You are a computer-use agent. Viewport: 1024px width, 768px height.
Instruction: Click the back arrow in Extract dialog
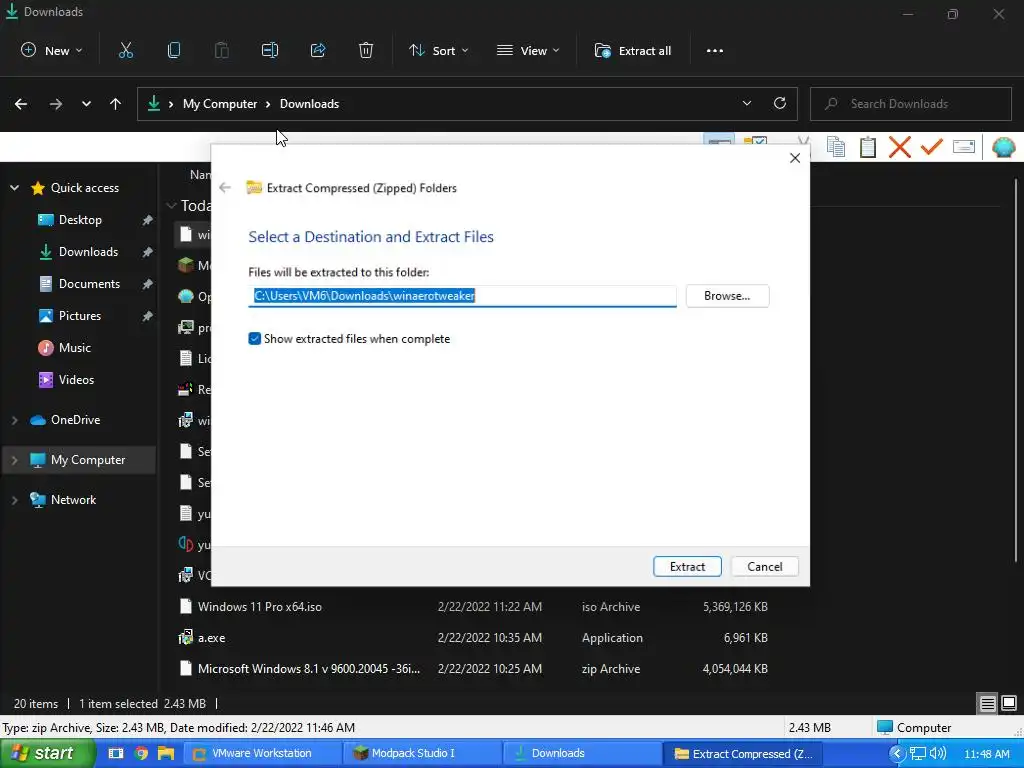point(225,187)
